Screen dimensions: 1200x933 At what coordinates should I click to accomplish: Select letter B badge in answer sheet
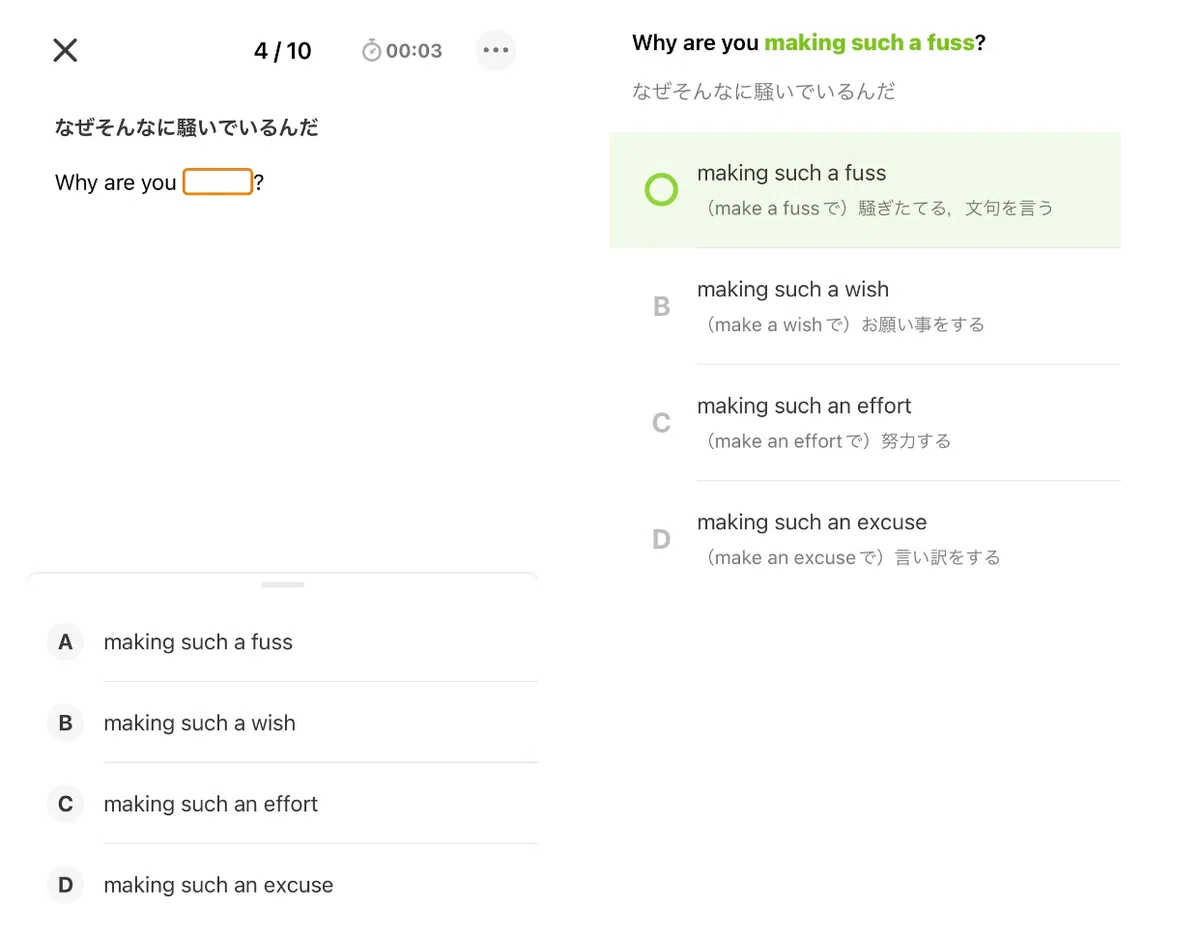point(65,723)
